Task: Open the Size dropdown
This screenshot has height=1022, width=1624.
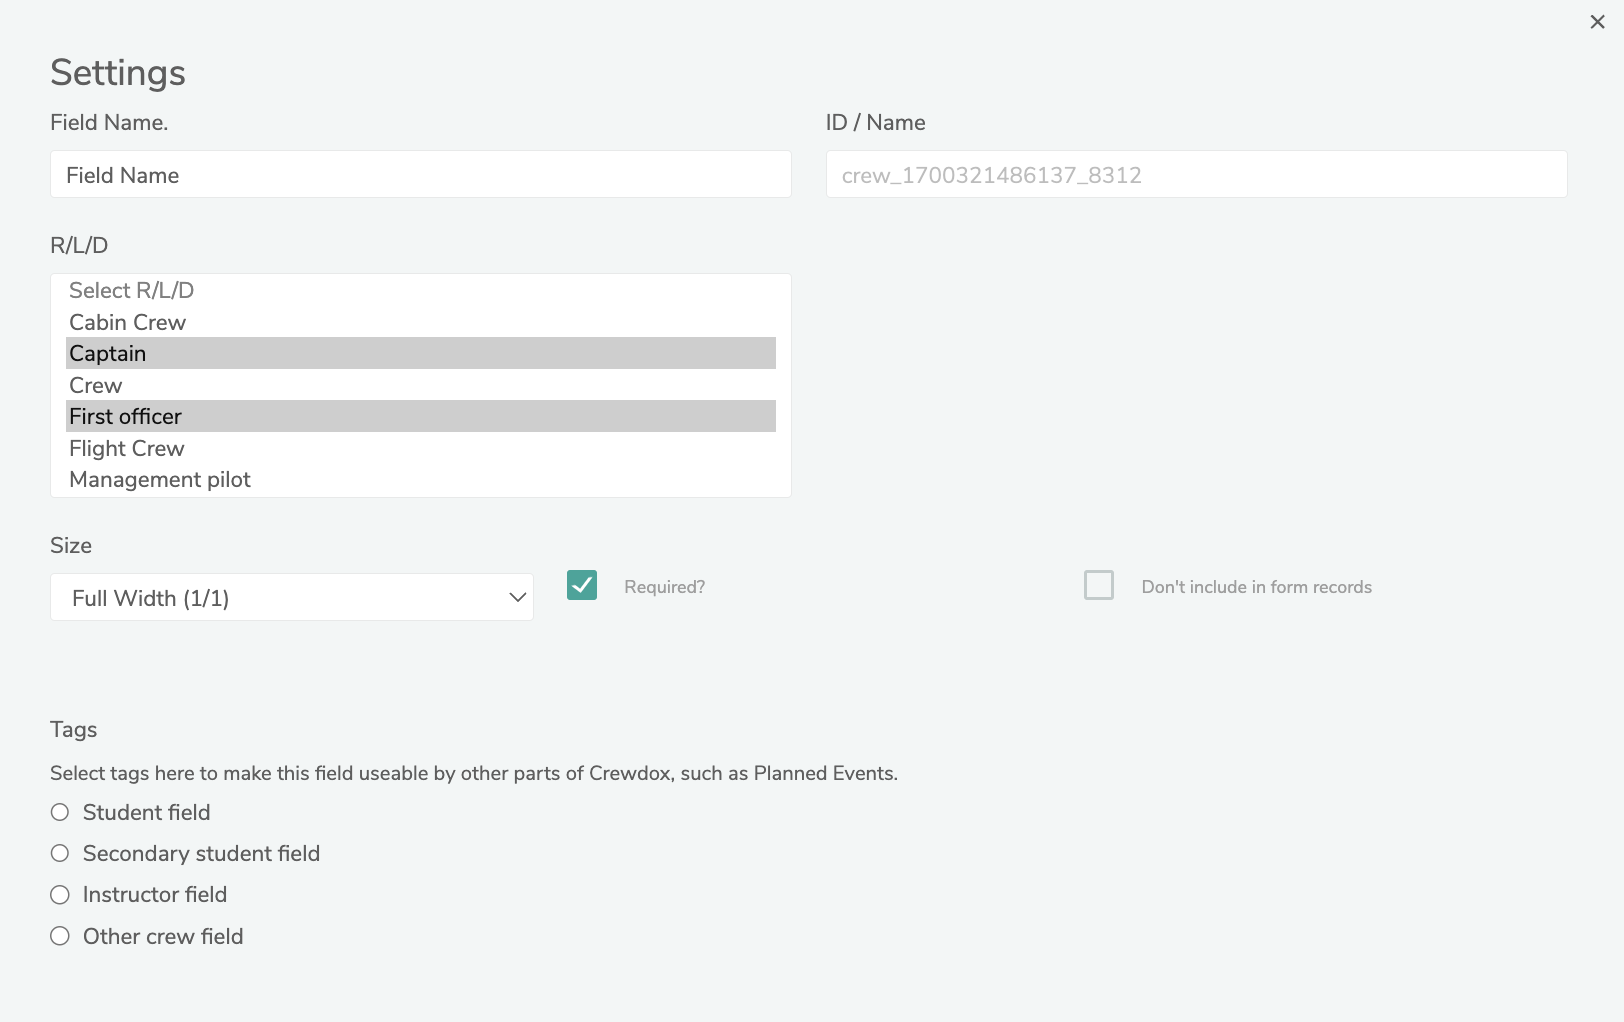Action: [291, 598]
